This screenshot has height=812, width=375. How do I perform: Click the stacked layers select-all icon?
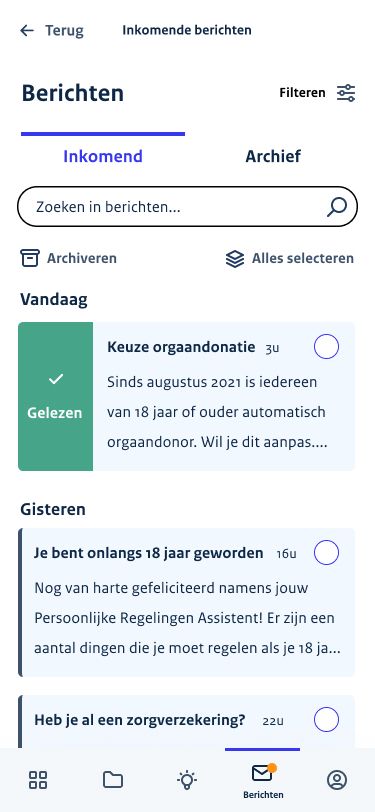click(x=235, y=258)
